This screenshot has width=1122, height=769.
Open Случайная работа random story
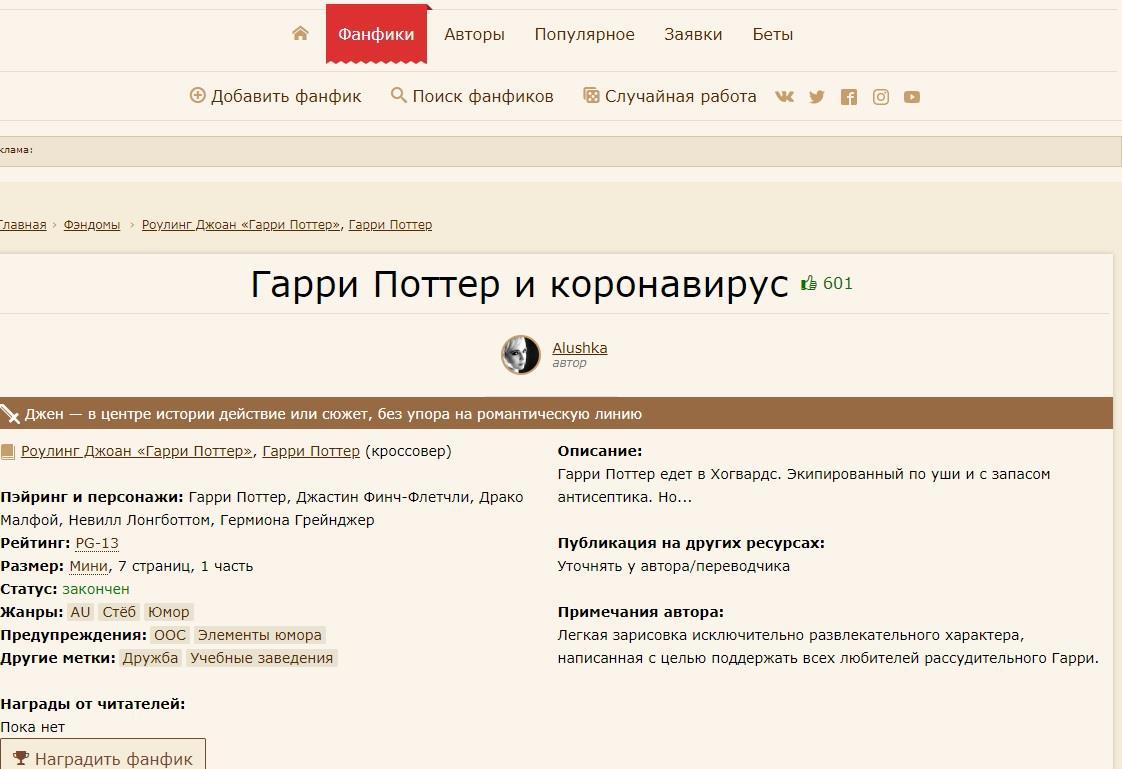[x=670, y=96]
